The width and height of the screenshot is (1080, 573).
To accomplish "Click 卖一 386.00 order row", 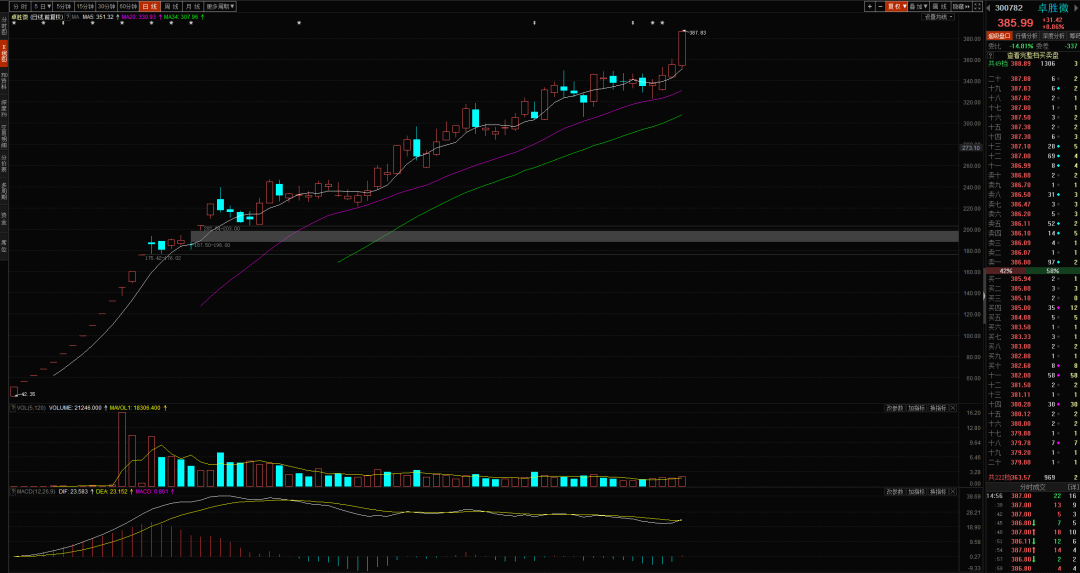I will tap(1032, 262).
